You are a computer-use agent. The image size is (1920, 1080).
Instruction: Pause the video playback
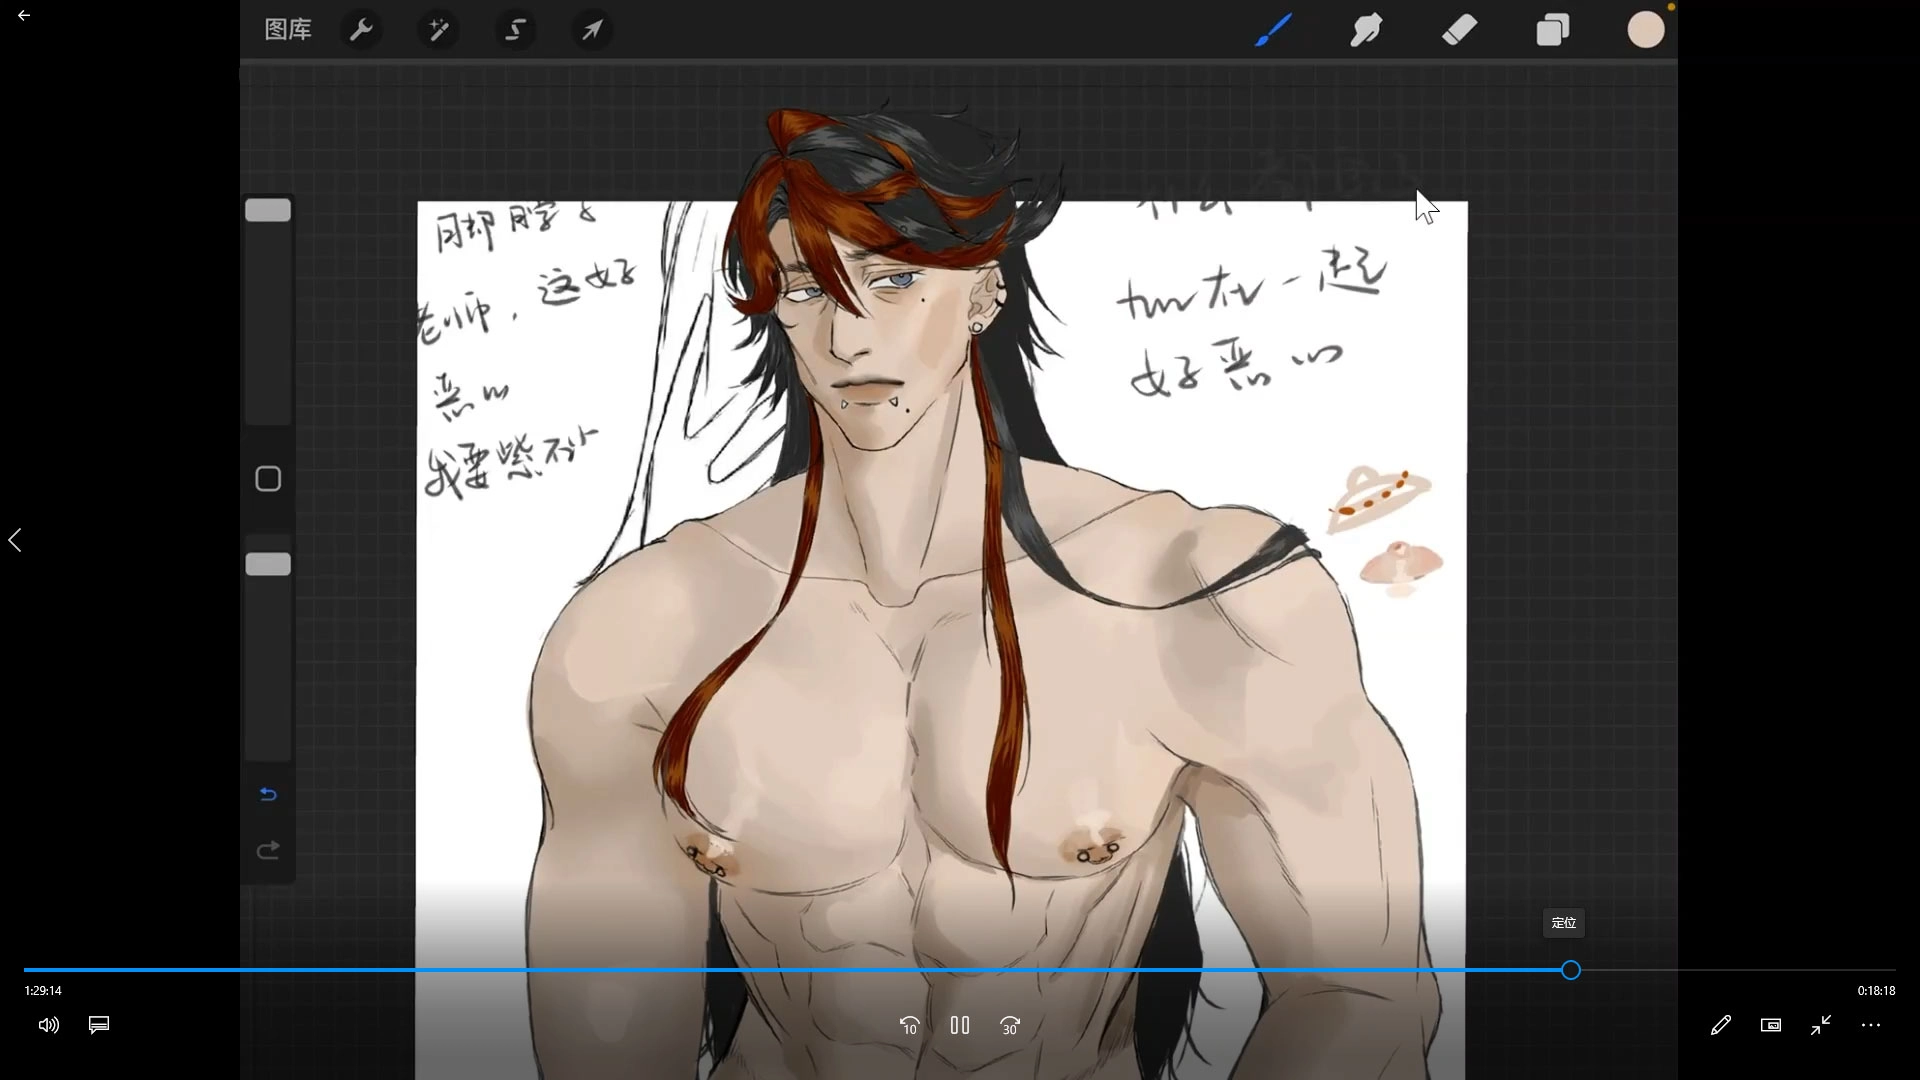[960, 1025]
